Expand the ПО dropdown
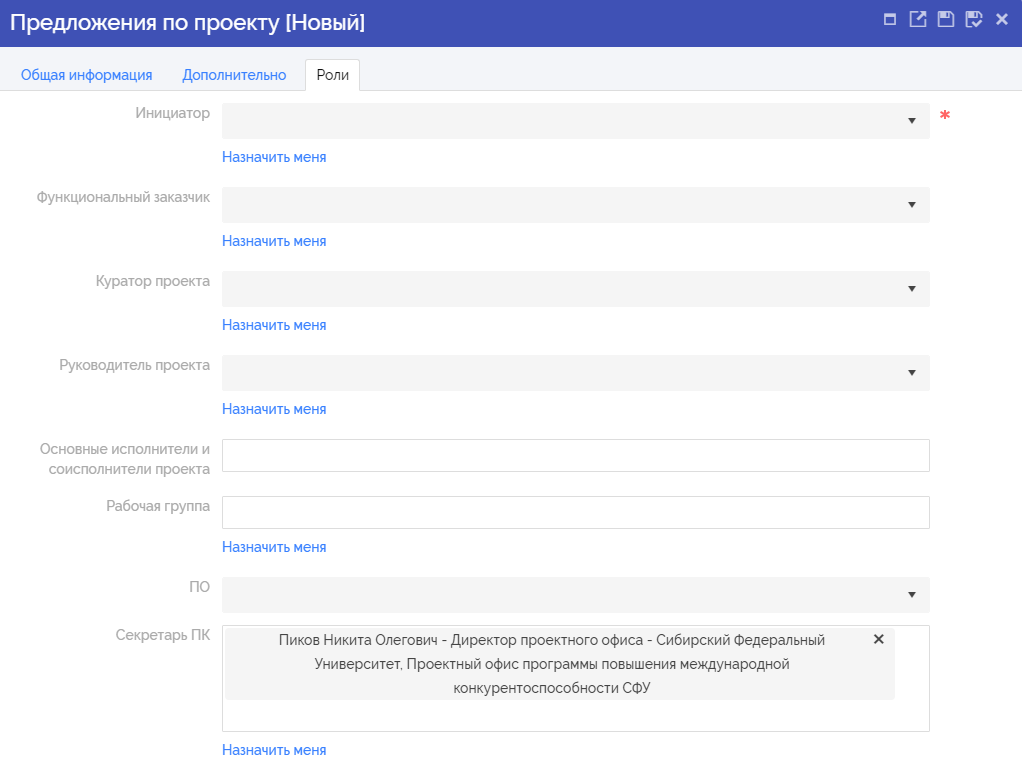Image resolution: width=1022 pixels, height=777 pixels. tap(911, 595)
